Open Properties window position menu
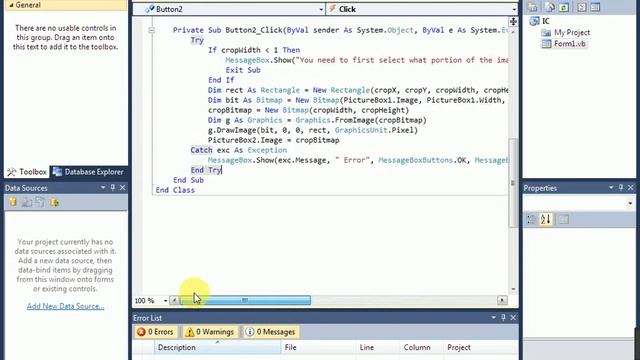The height and width of the screenshot is (360, 640). 611,188
